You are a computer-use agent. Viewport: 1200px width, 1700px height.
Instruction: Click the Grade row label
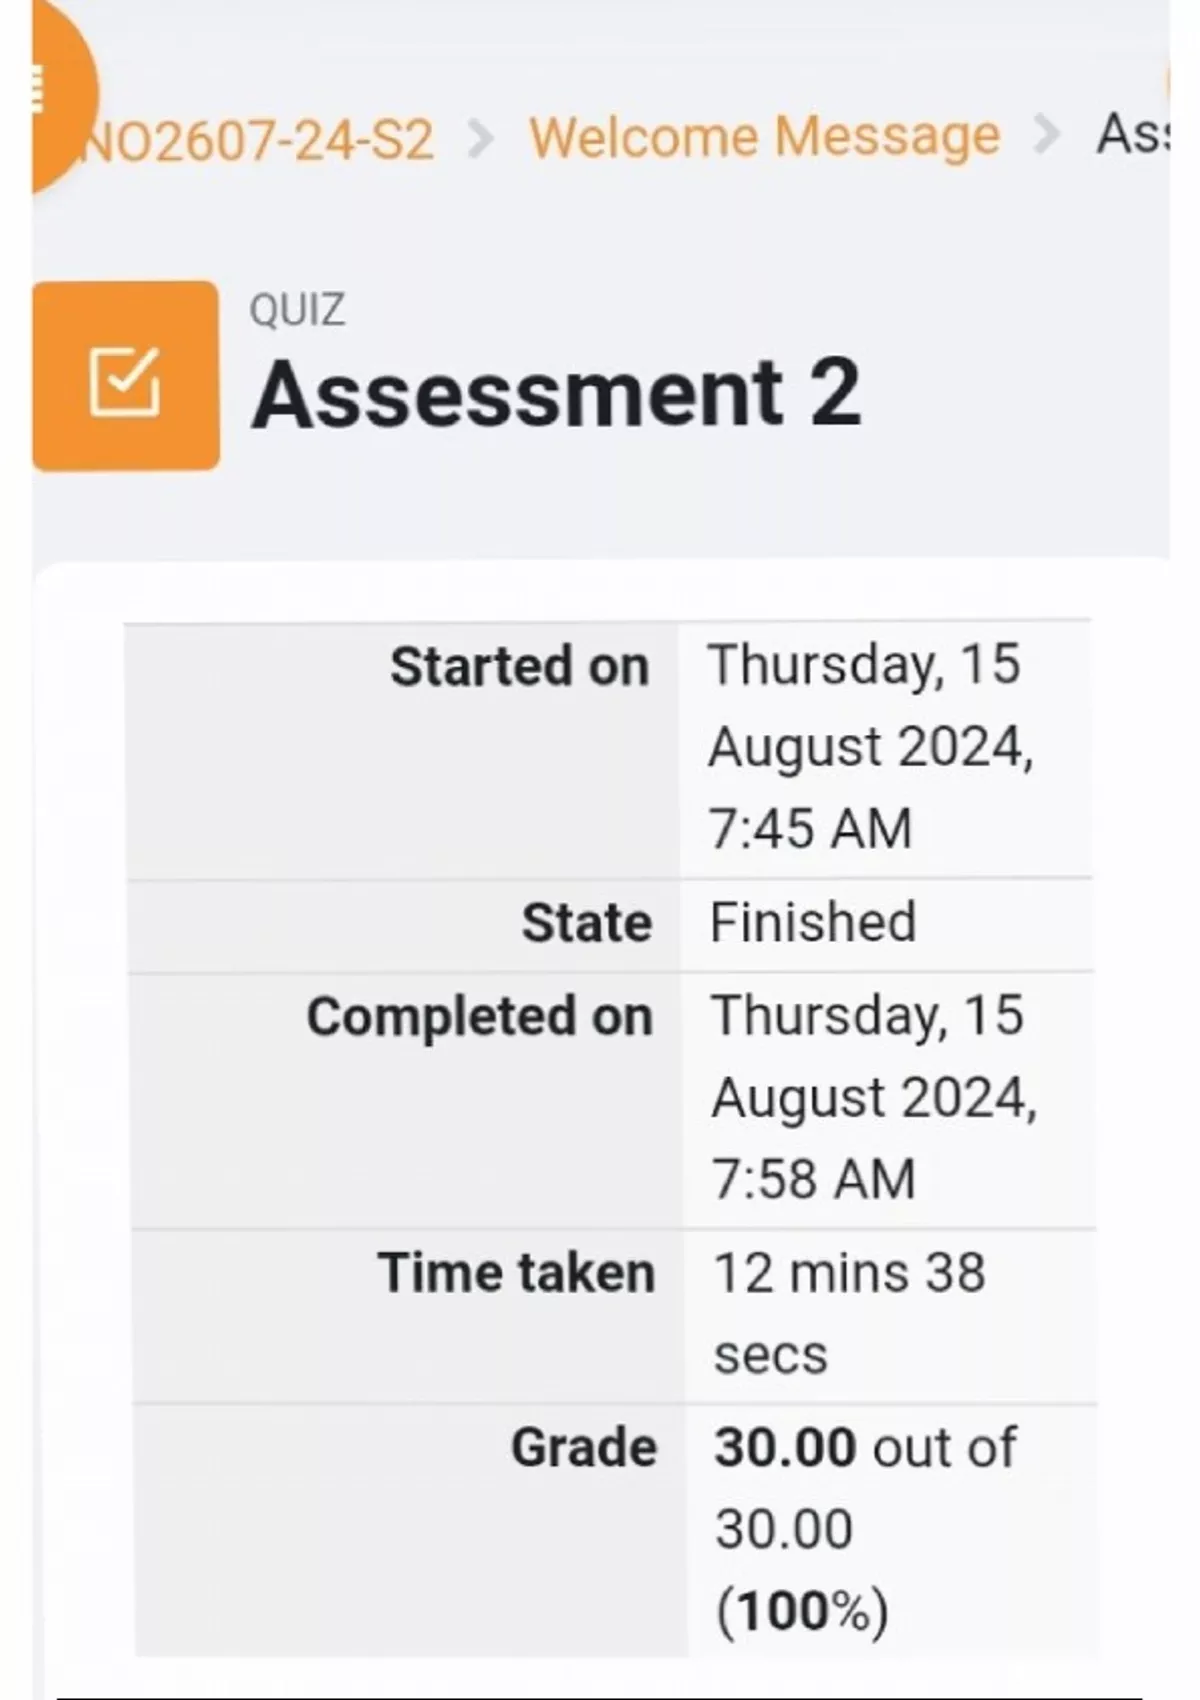(x=584, y=1448)
